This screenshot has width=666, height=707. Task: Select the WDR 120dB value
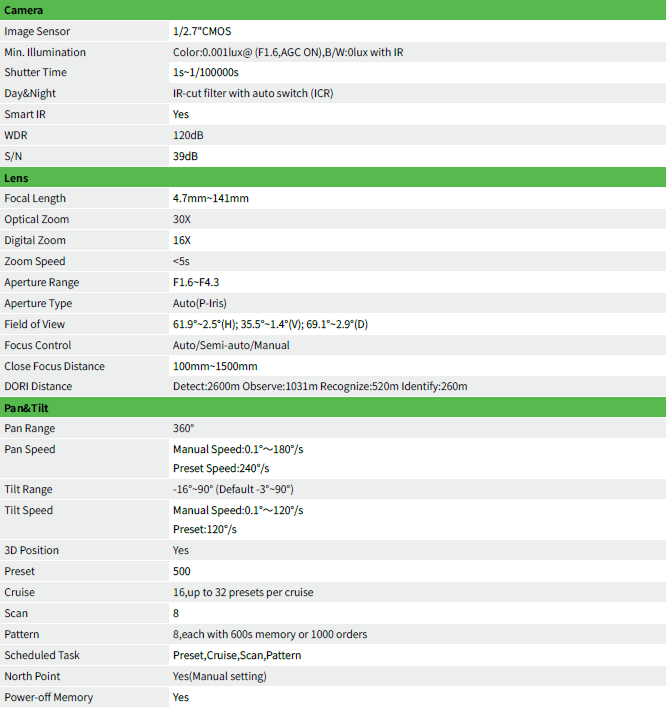188,135
